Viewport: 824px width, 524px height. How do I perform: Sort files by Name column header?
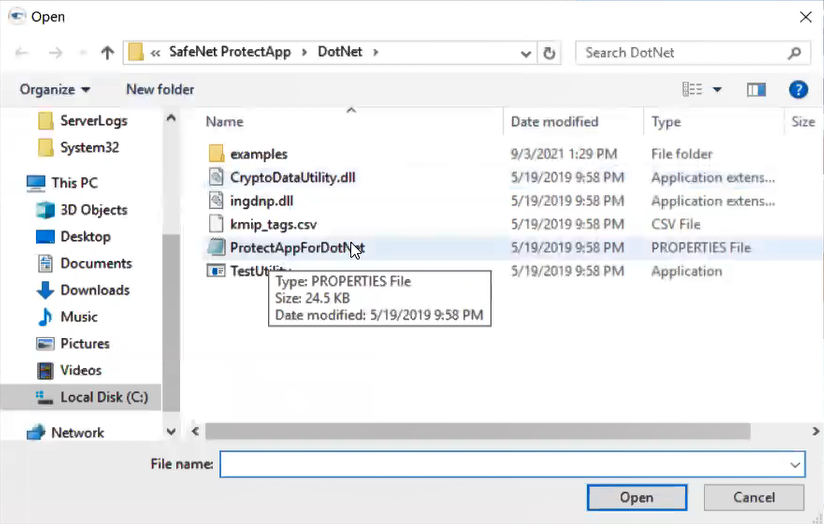coord(225,122)
